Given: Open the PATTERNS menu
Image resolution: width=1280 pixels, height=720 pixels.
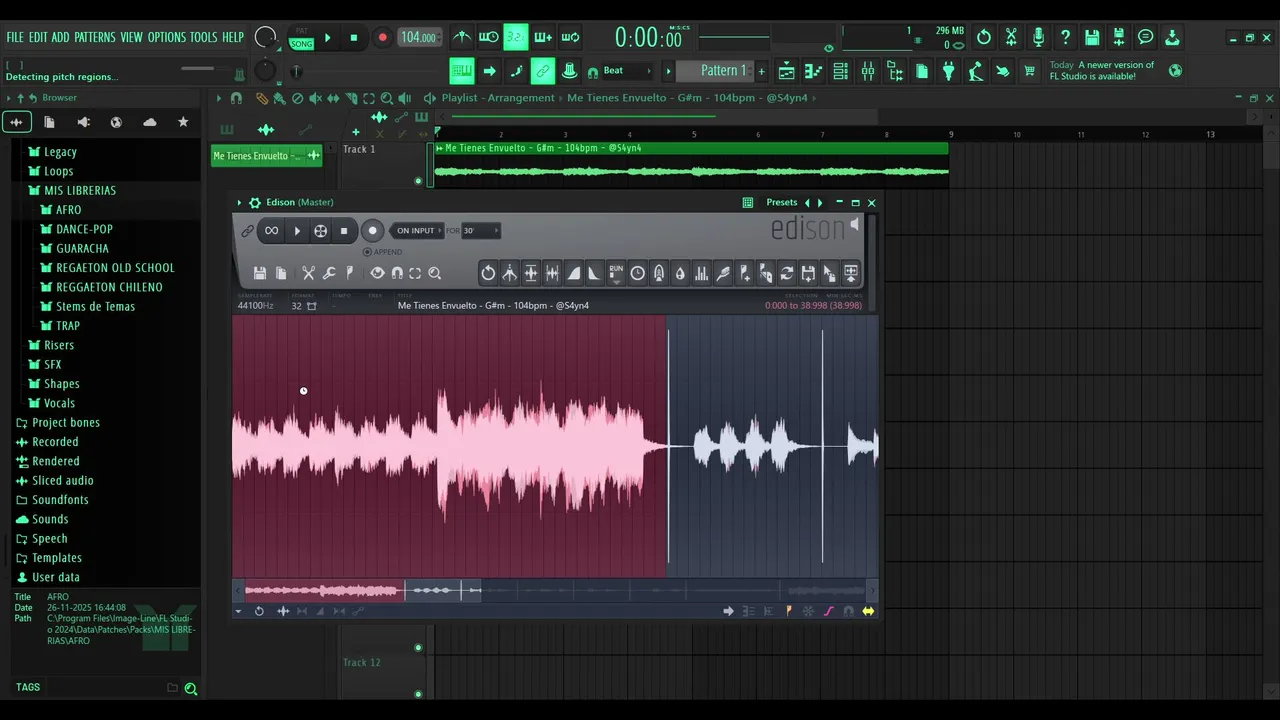Looking at the screenshot, I should pyautogui.click(x=95, y=37).
